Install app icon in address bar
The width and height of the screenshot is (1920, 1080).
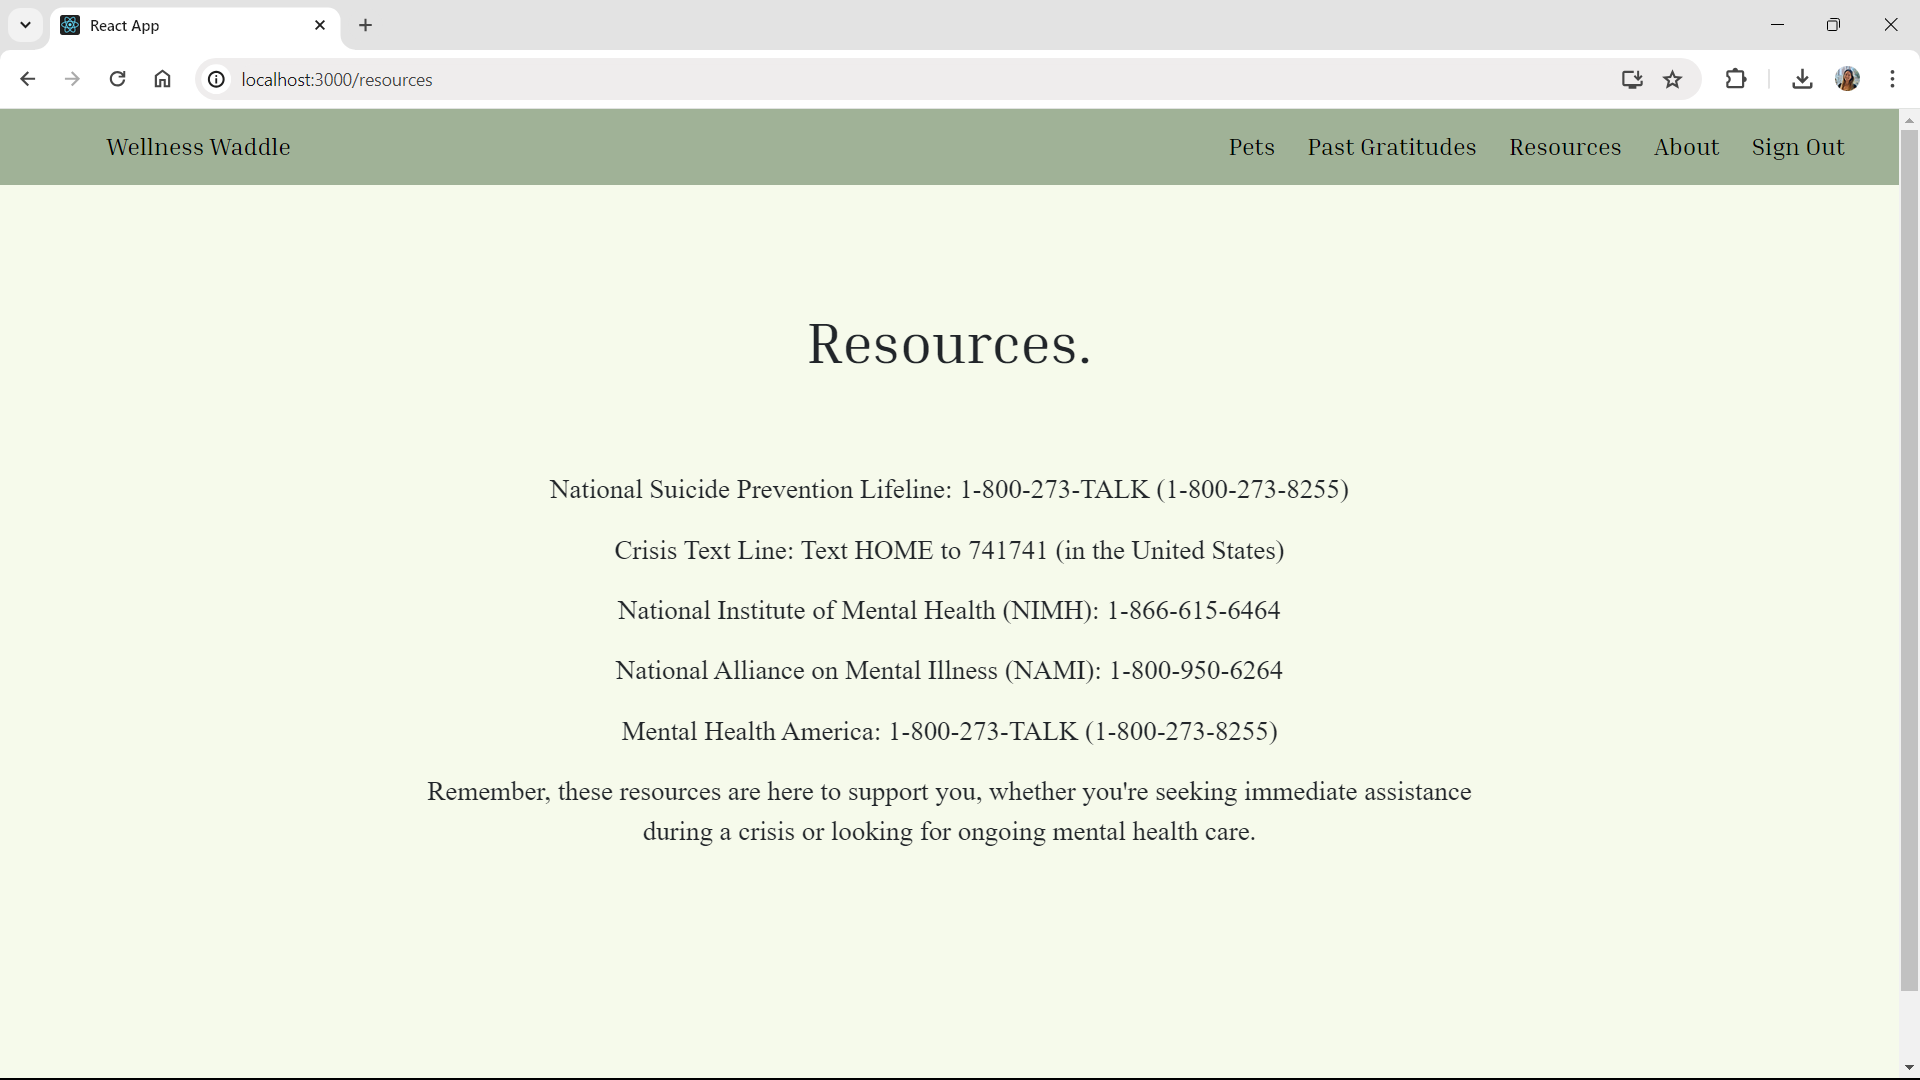(x=1632, y=79)
